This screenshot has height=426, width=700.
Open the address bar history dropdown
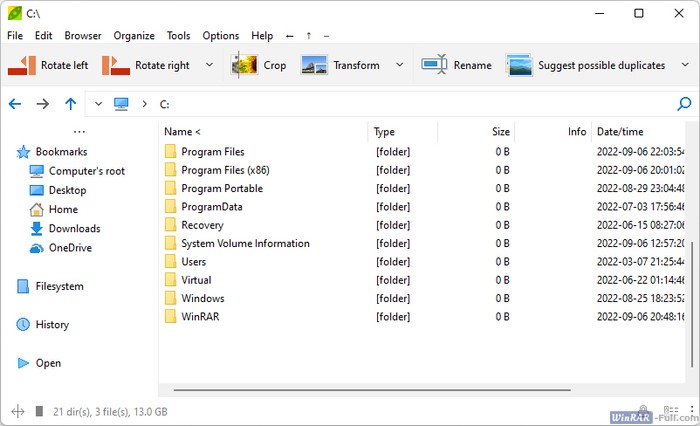[98, 103]
